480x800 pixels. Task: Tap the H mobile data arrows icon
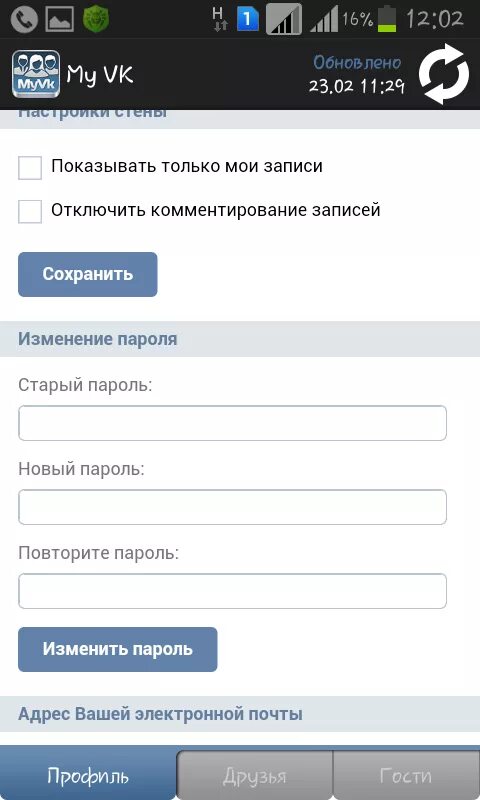(220, 19)
